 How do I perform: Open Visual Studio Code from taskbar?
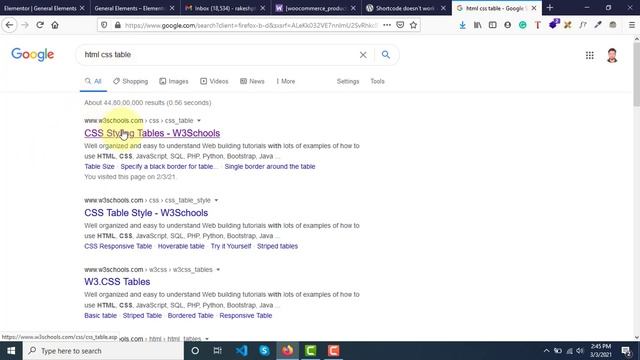coord(241,351)
